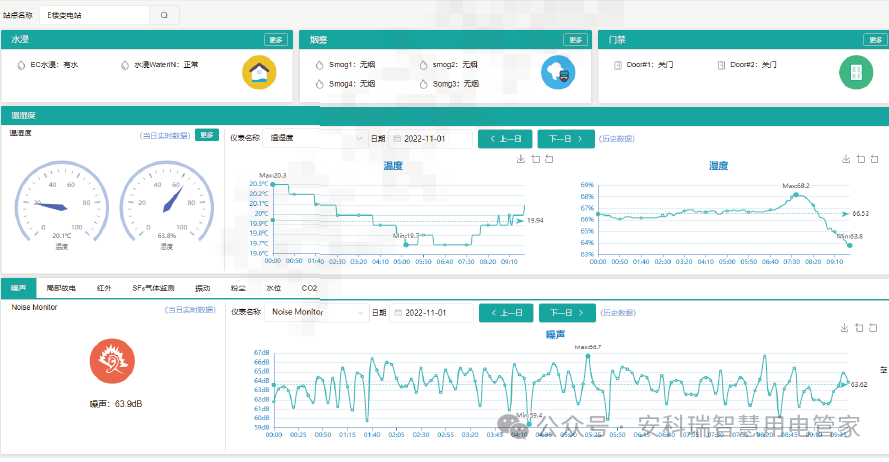Viewport: 889px width, 462px height.
Task: Select the 噪声 tab
Action: pyautogui.click(x=19, y=288)
